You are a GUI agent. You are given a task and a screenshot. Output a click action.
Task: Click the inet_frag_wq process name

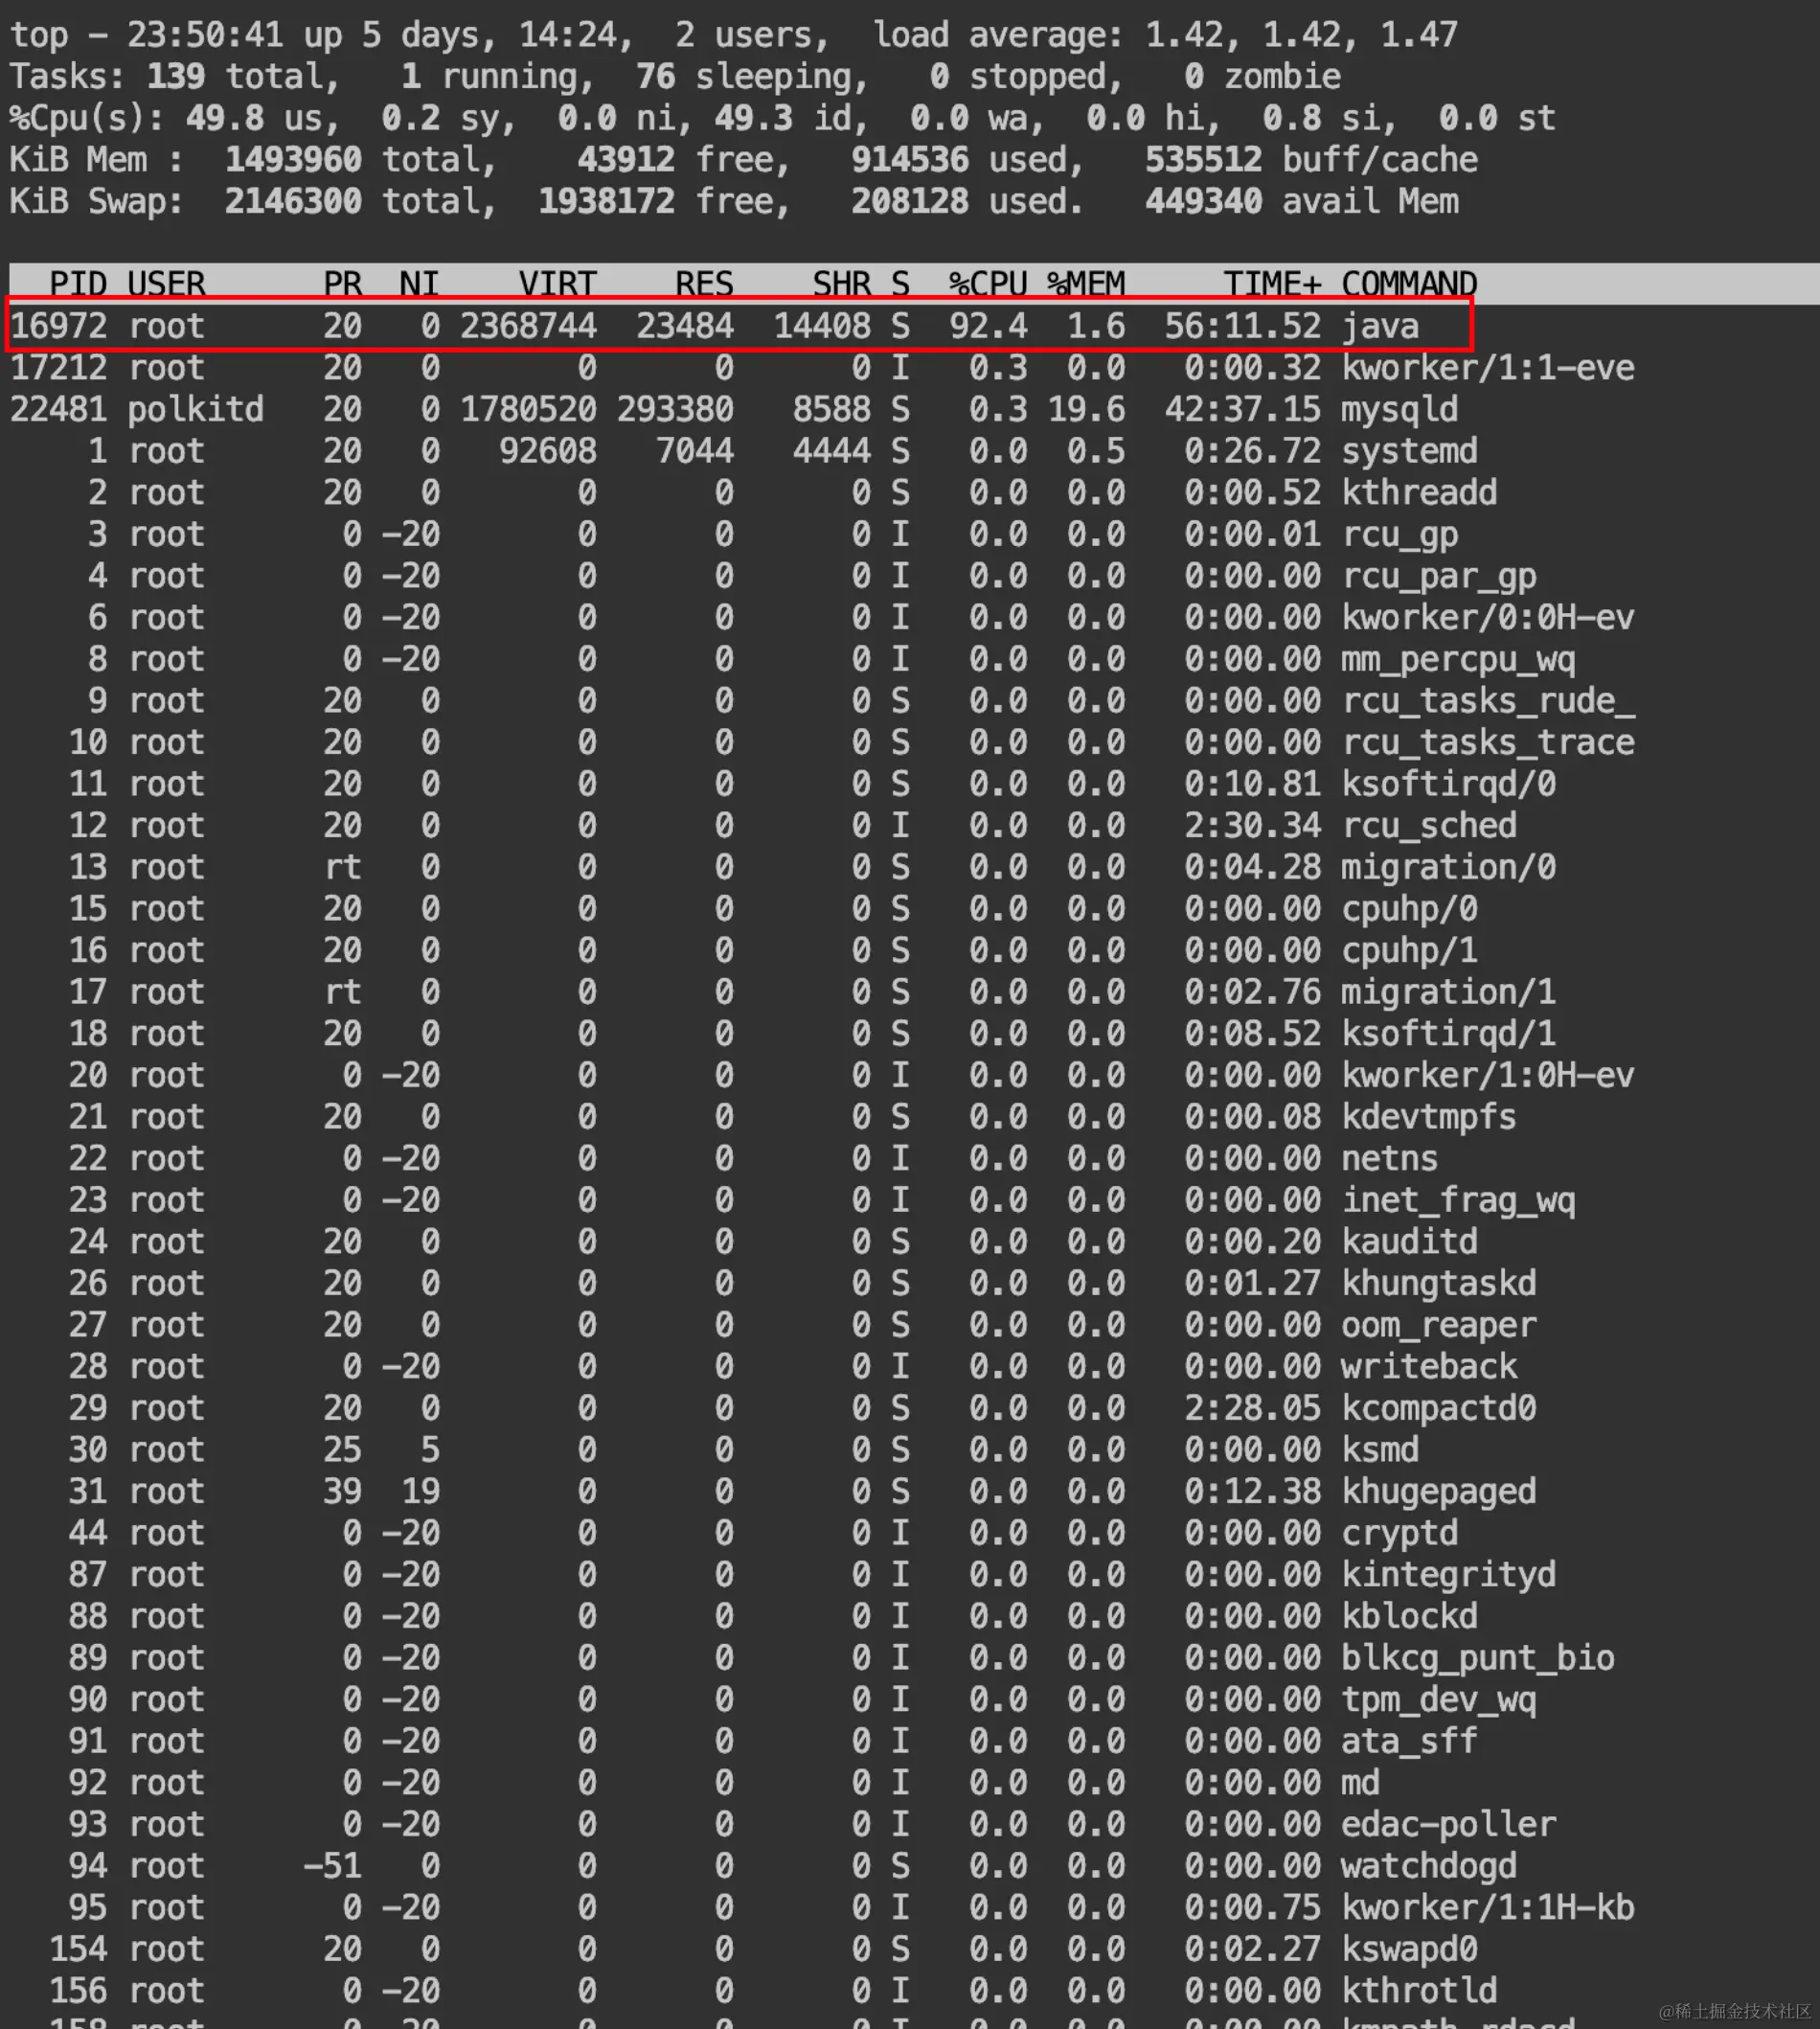tap(1458, 1200)
